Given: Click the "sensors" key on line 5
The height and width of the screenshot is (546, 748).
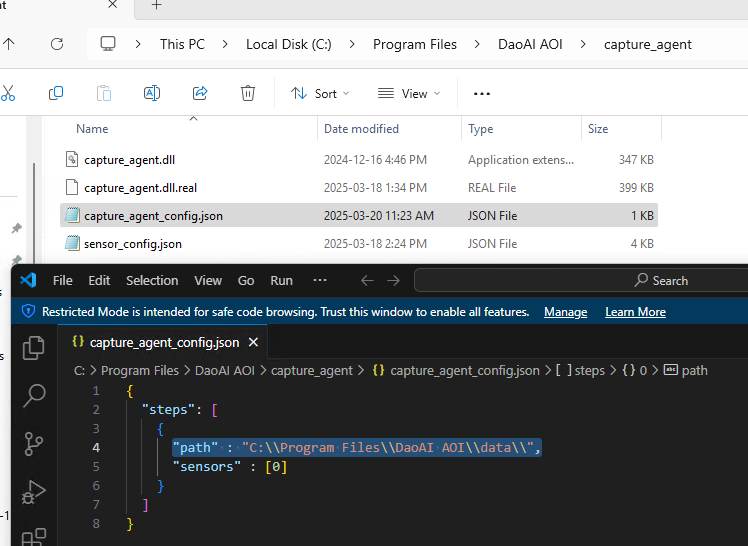Looking at the screenshot, I should pos(207,466).
